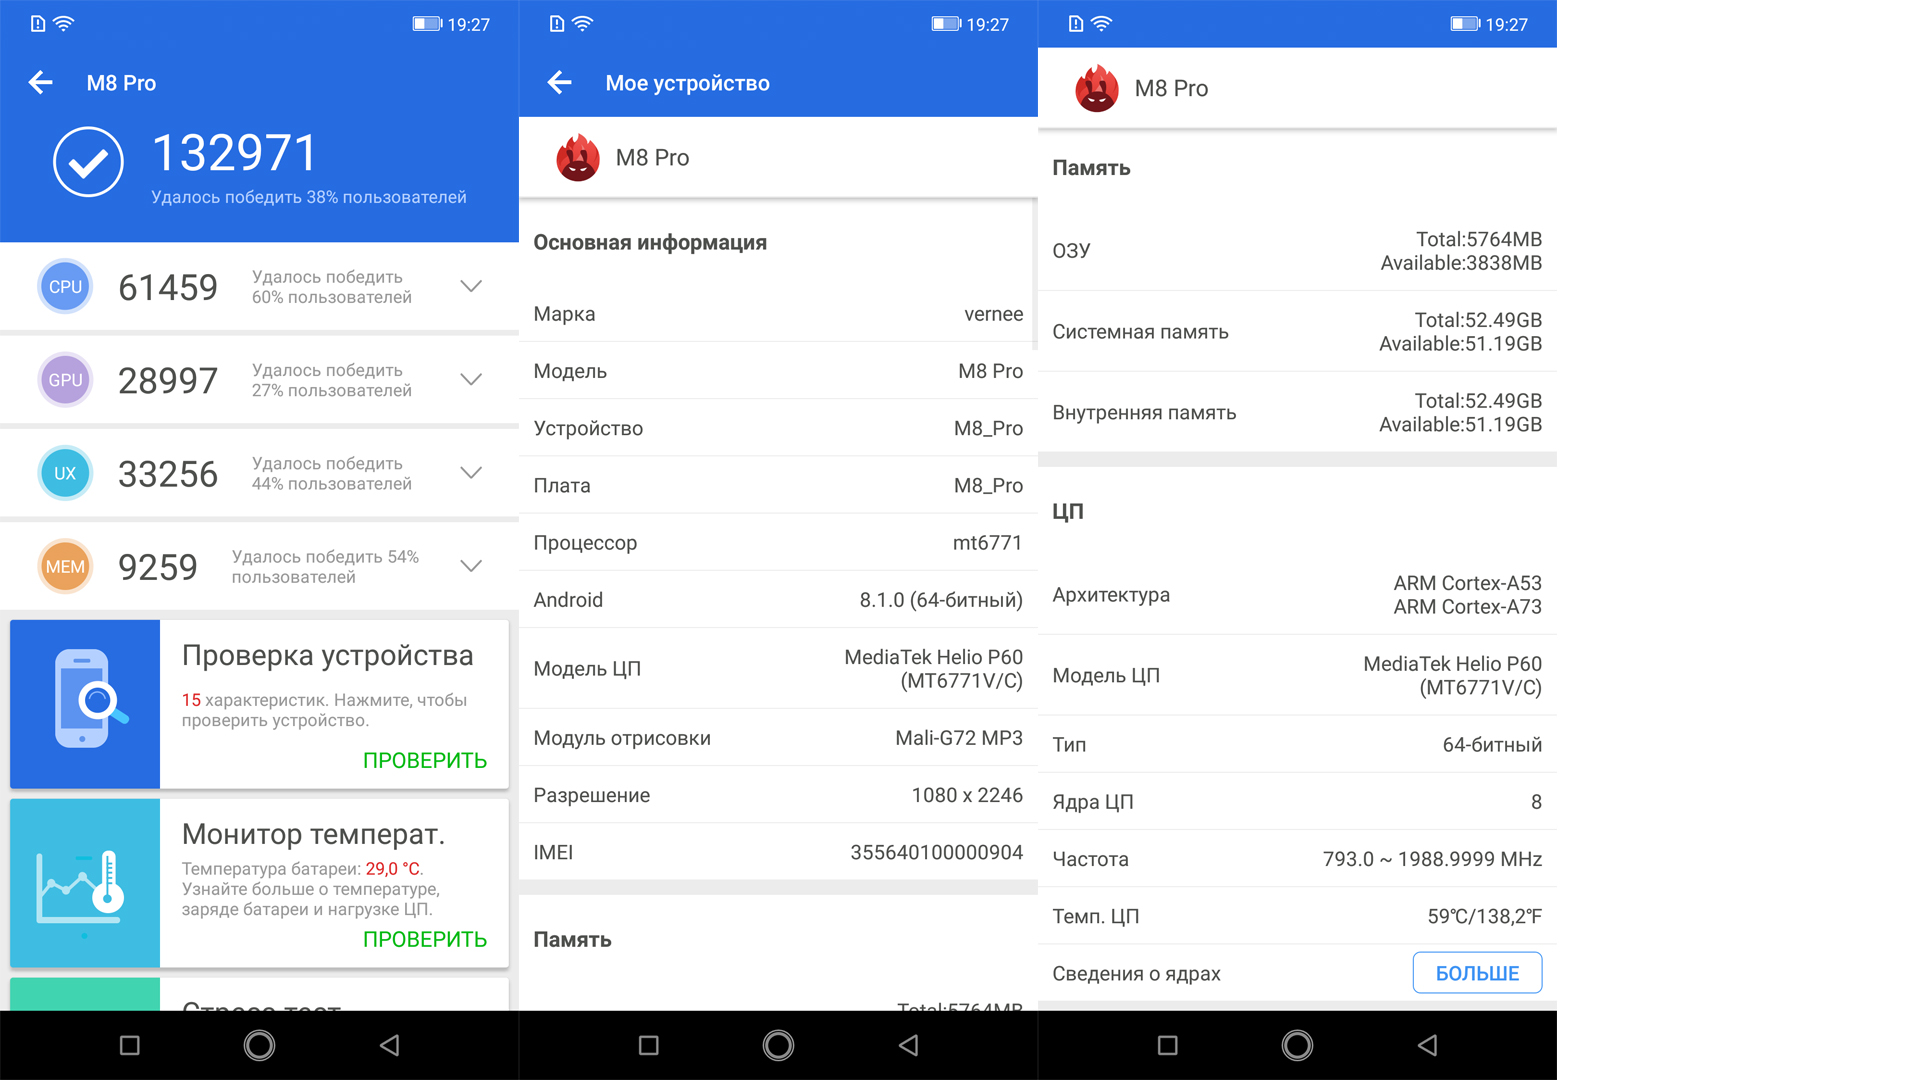Tap Основная информация section header

[x=650, y=242]
